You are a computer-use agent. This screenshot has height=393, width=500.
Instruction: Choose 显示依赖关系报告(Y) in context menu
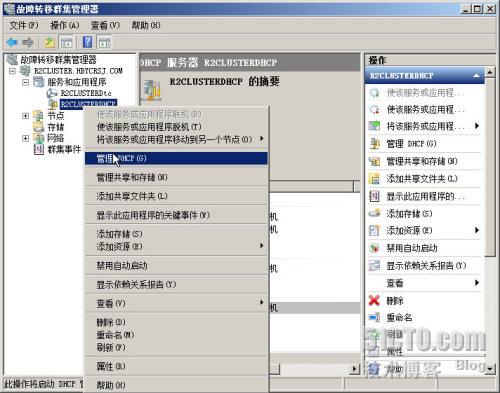[176, 285]
